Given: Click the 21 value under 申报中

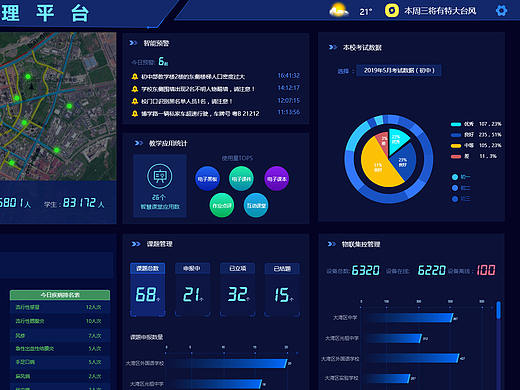Looking at the screenshot, I should click(191, 295).
